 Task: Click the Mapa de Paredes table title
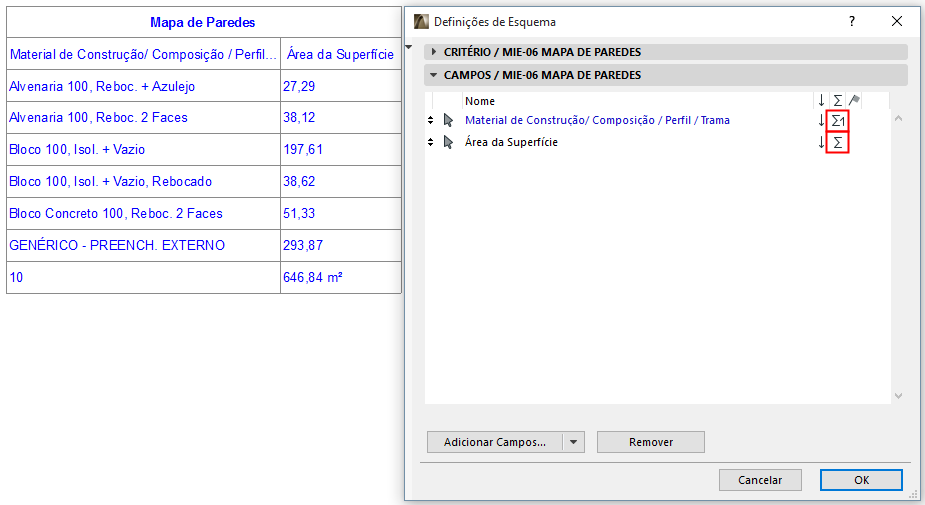coord(202,22)
